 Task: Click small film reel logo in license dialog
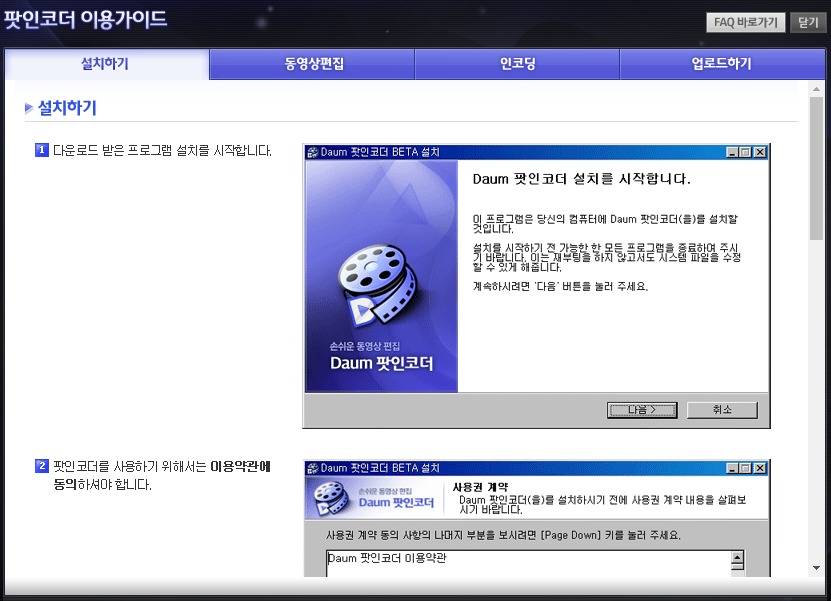click(332, 498)
